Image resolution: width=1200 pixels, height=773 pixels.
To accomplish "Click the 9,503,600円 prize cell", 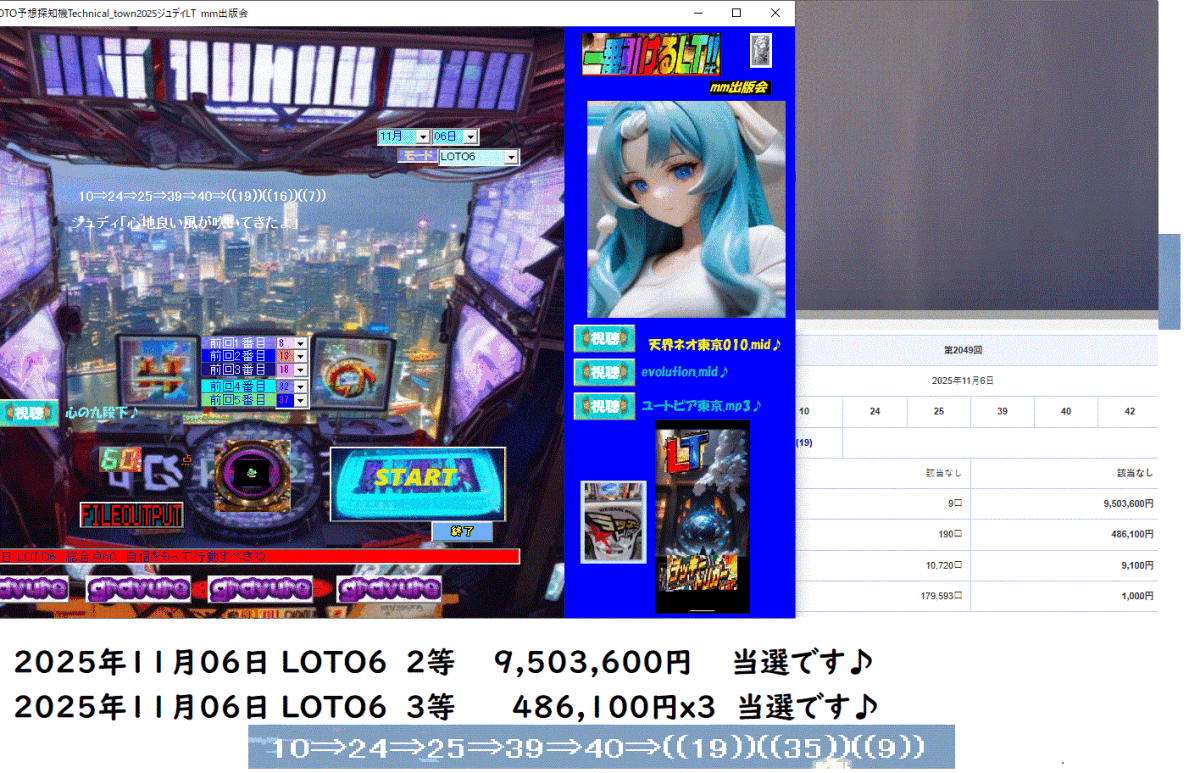I will (x=1064, y=504).
